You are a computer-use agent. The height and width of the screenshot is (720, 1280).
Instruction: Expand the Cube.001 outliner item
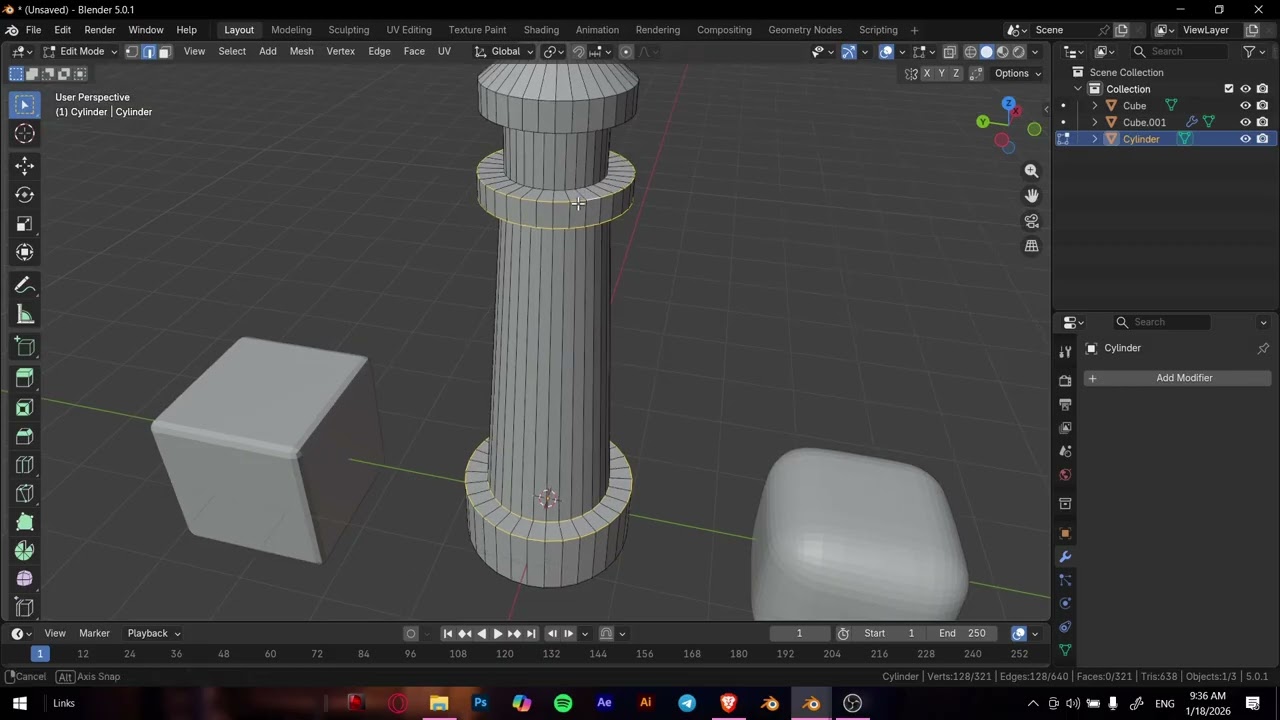point(1094,122)
